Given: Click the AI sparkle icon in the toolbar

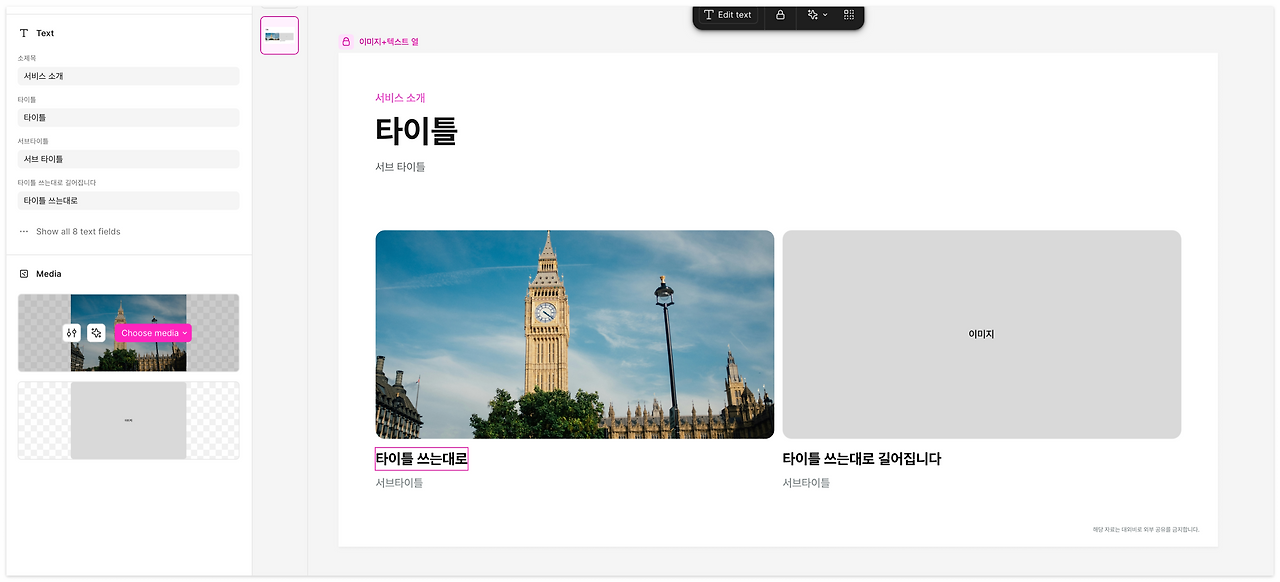Looking at the screenshot, I should (x=812, y=14).
